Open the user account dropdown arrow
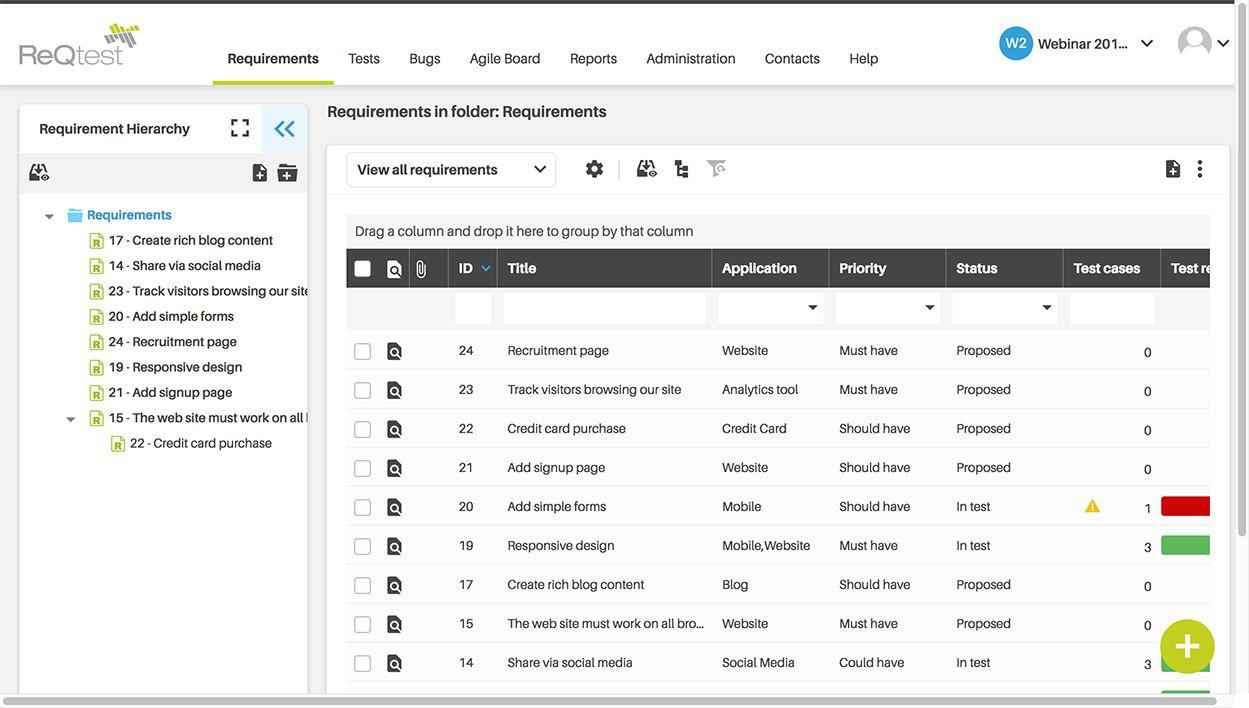This screenshot has height=708, width=1249. click(x=1223, y=43)
